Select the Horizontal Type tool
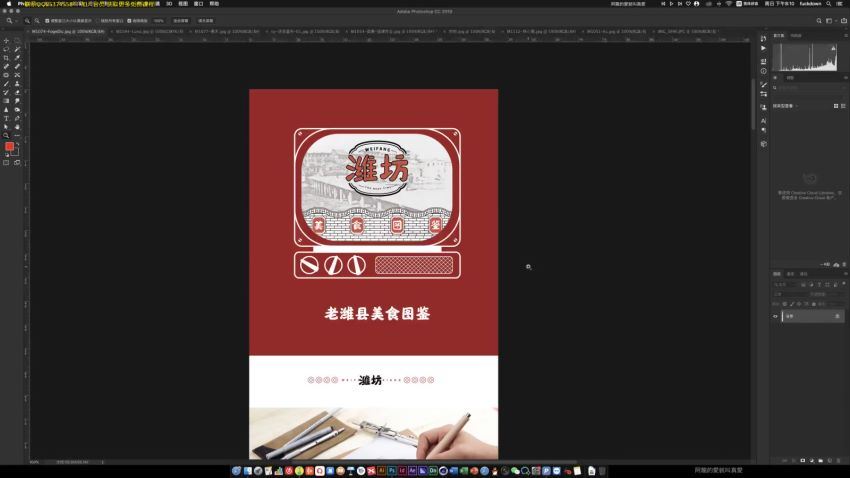Viewport: 850px width, 478px height. [x=6, y=119]
